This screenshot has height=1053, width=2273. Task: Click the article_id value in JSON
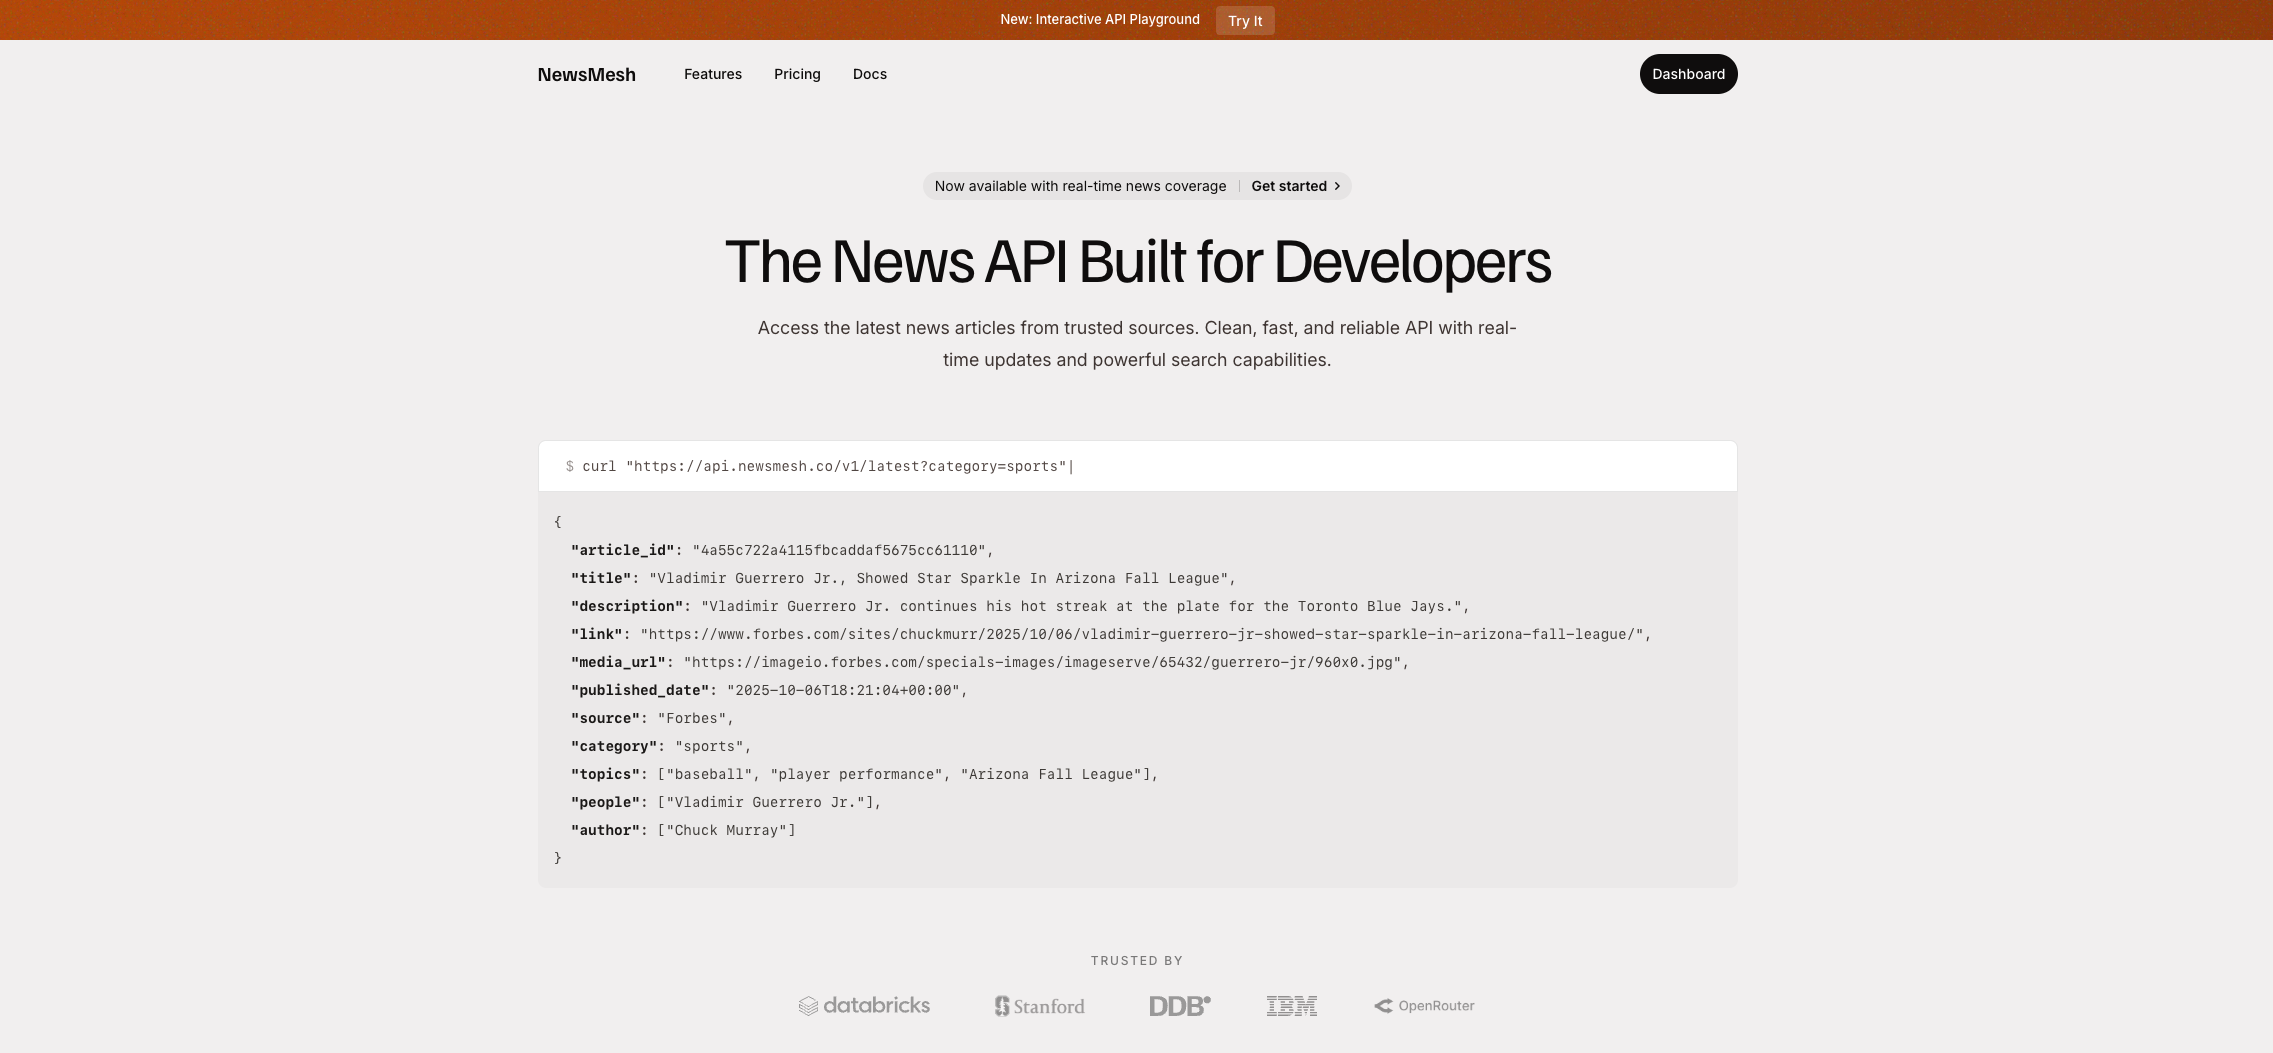839,550
